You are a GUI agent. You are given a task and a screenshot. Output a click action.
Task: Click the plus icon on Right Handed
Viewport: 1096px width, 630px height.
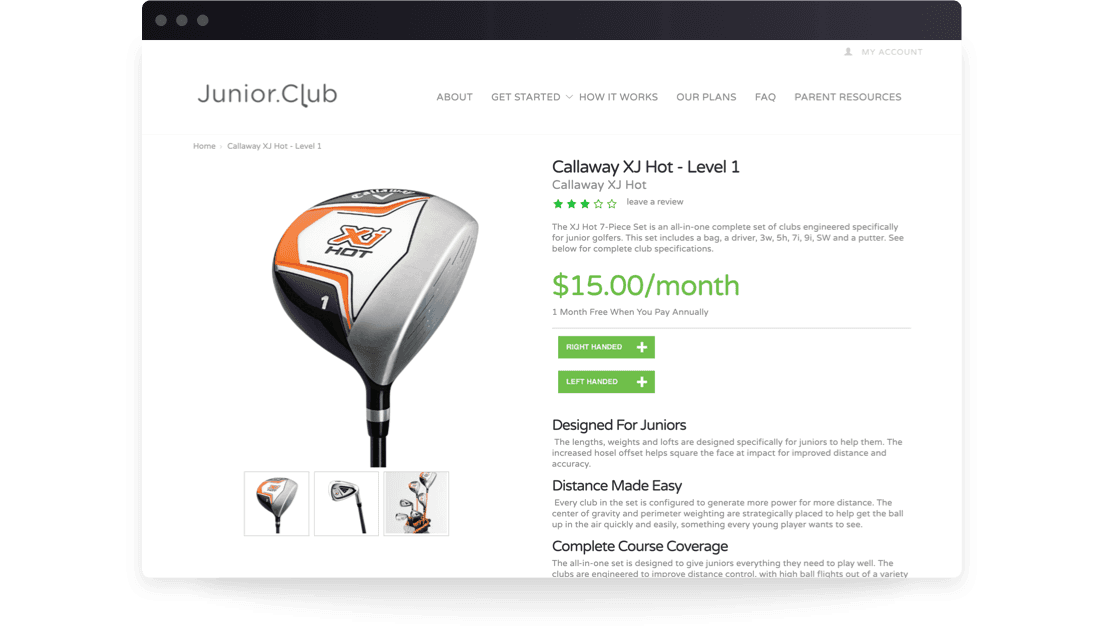(642, 347)
